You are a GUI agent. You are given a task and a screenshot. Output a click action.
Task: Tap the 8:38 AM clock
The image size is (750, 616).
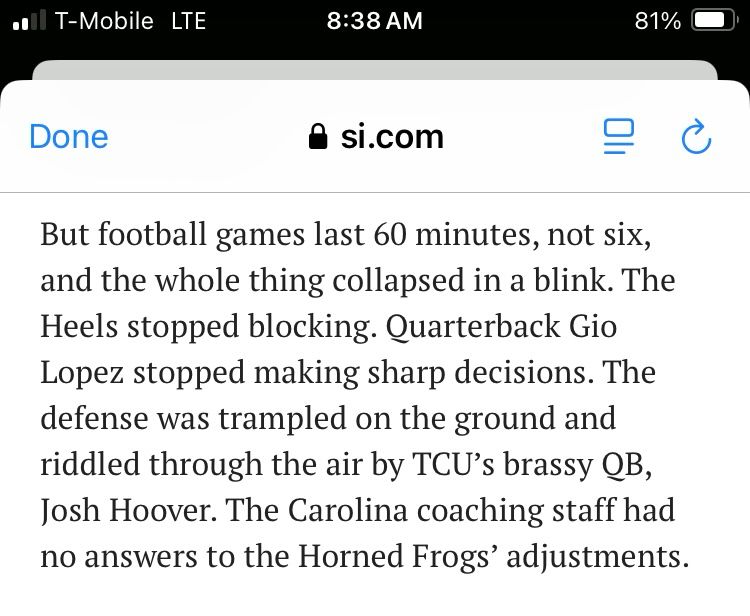[375, 21]
